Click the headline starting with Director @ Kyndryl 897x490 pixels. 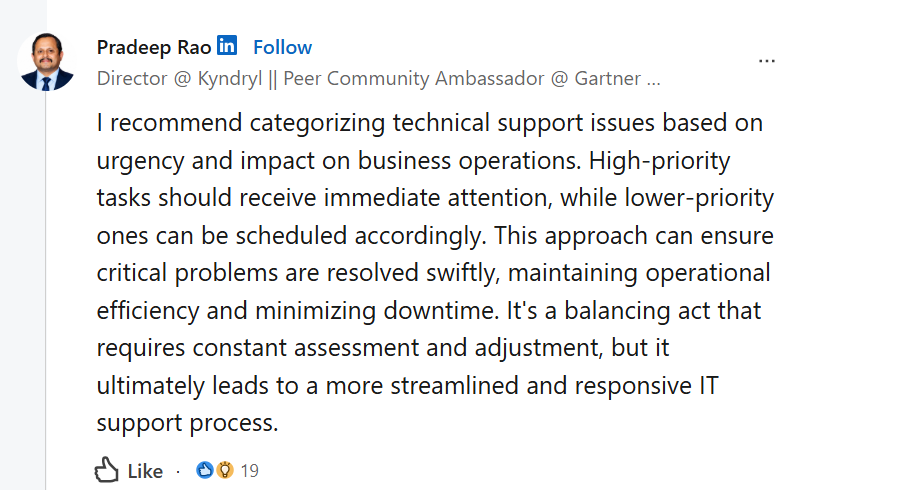tap(378, 78)
